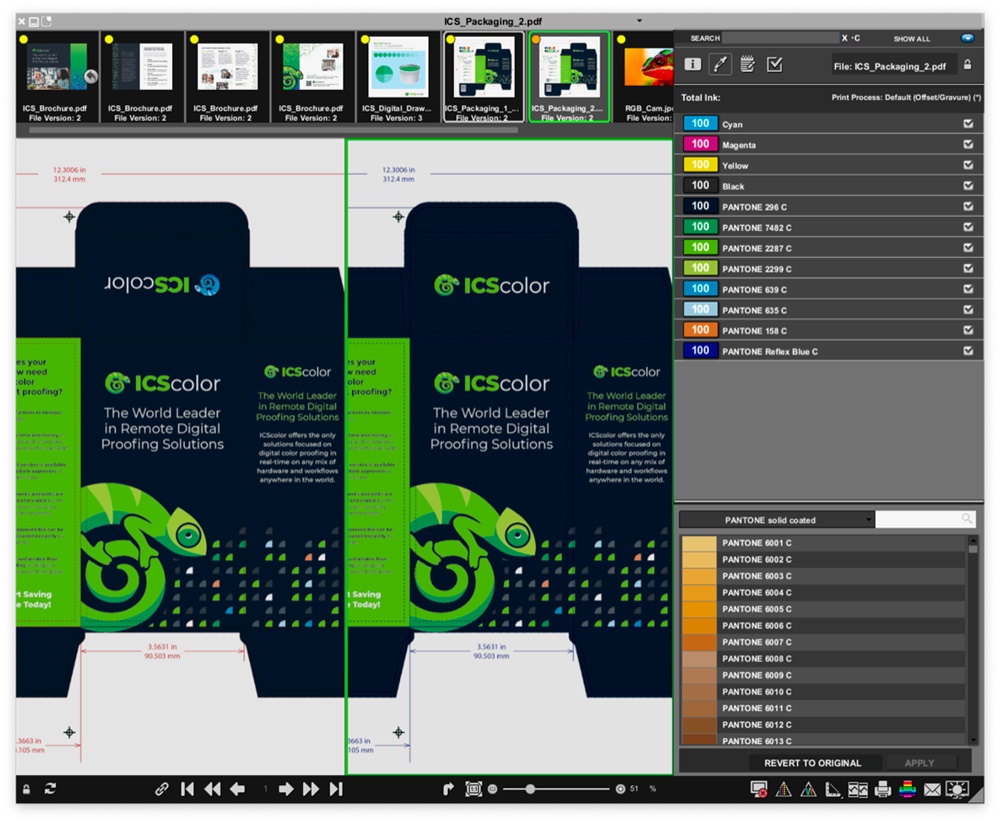Select the first ICS_Brochure.pdf thumbnail

[x=57, y=77]
